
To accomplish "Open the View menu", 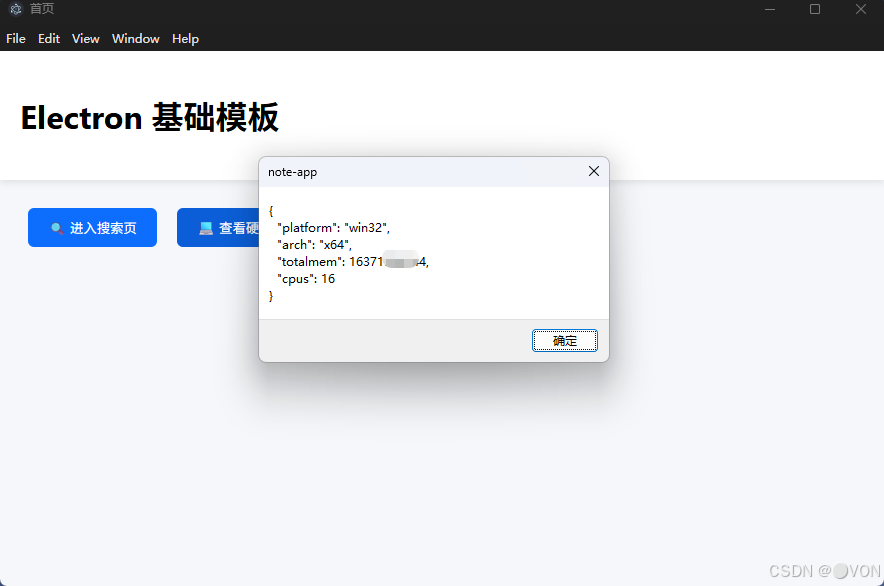I will tap(85, 39).
